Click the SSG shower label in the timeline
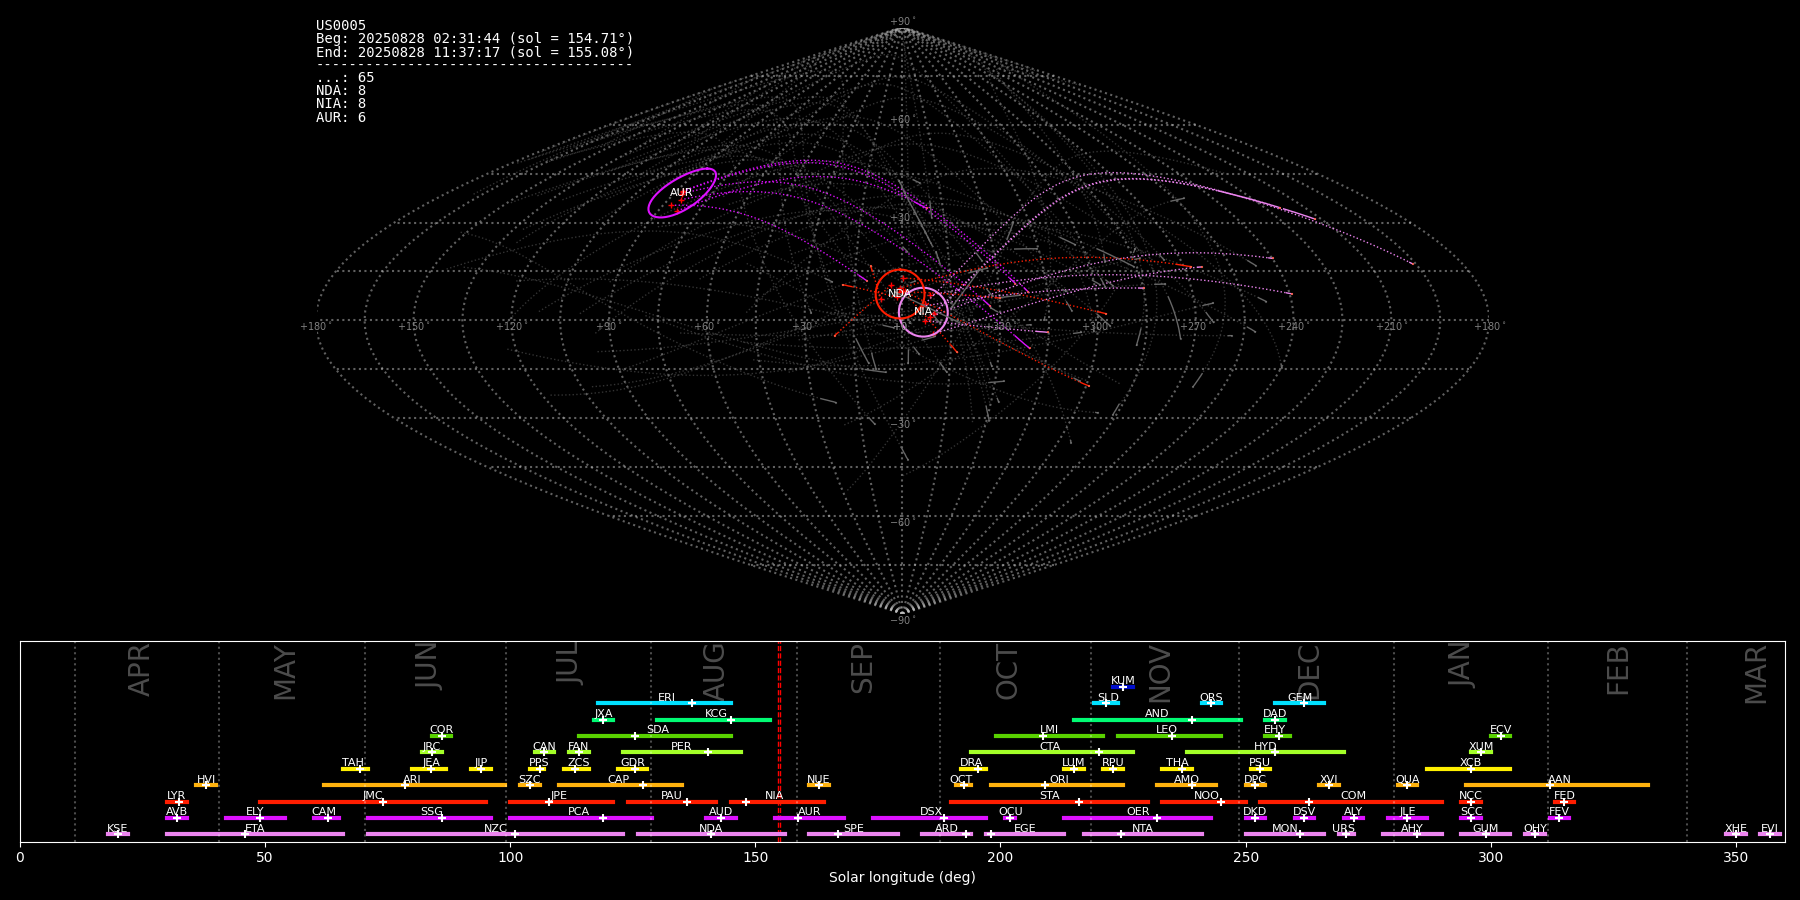 (432, 812)
